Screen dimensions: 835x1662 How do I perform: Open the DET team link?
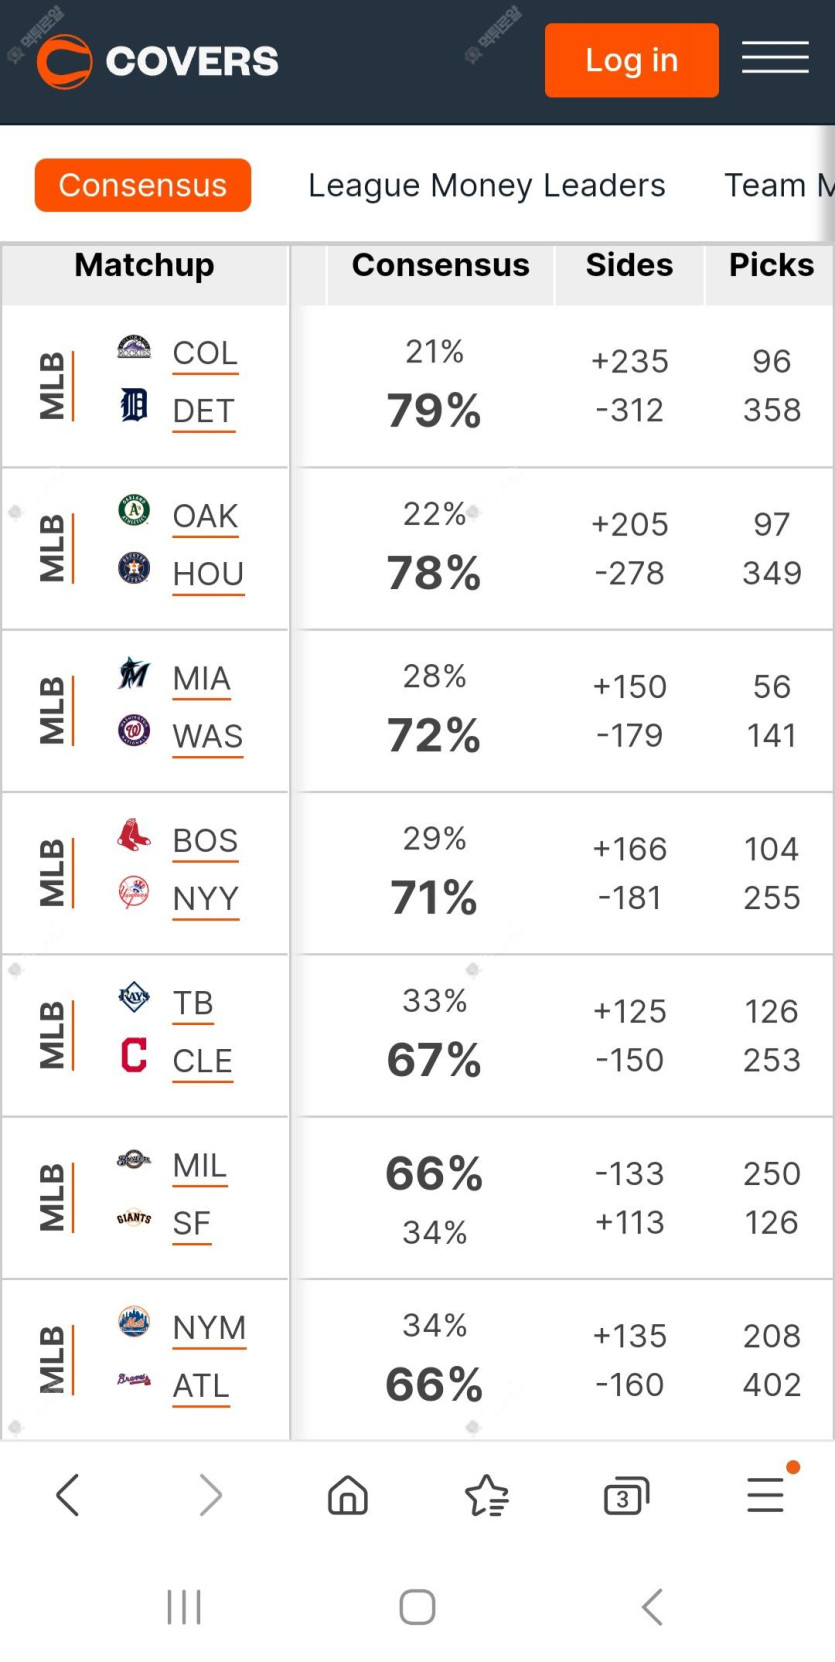pos(203,411)
